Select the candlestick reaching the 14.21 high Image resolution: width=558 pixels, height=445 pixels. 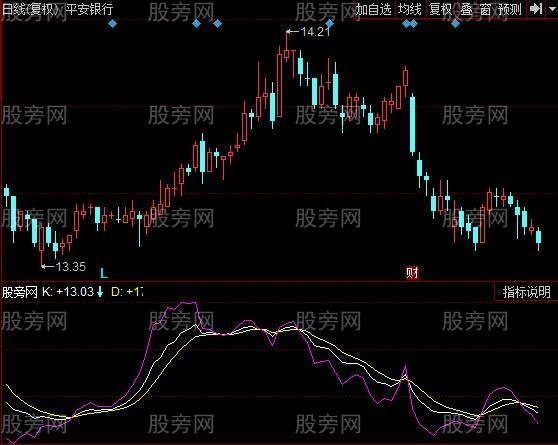pyautogui.click(x=287, y=54)
